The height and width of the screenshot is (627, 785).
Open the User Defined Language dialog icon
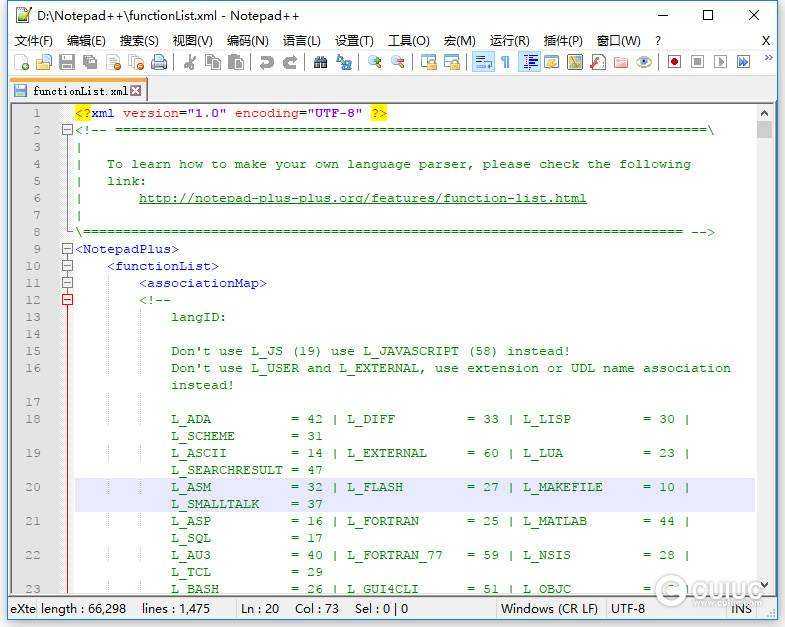[552, 62]
